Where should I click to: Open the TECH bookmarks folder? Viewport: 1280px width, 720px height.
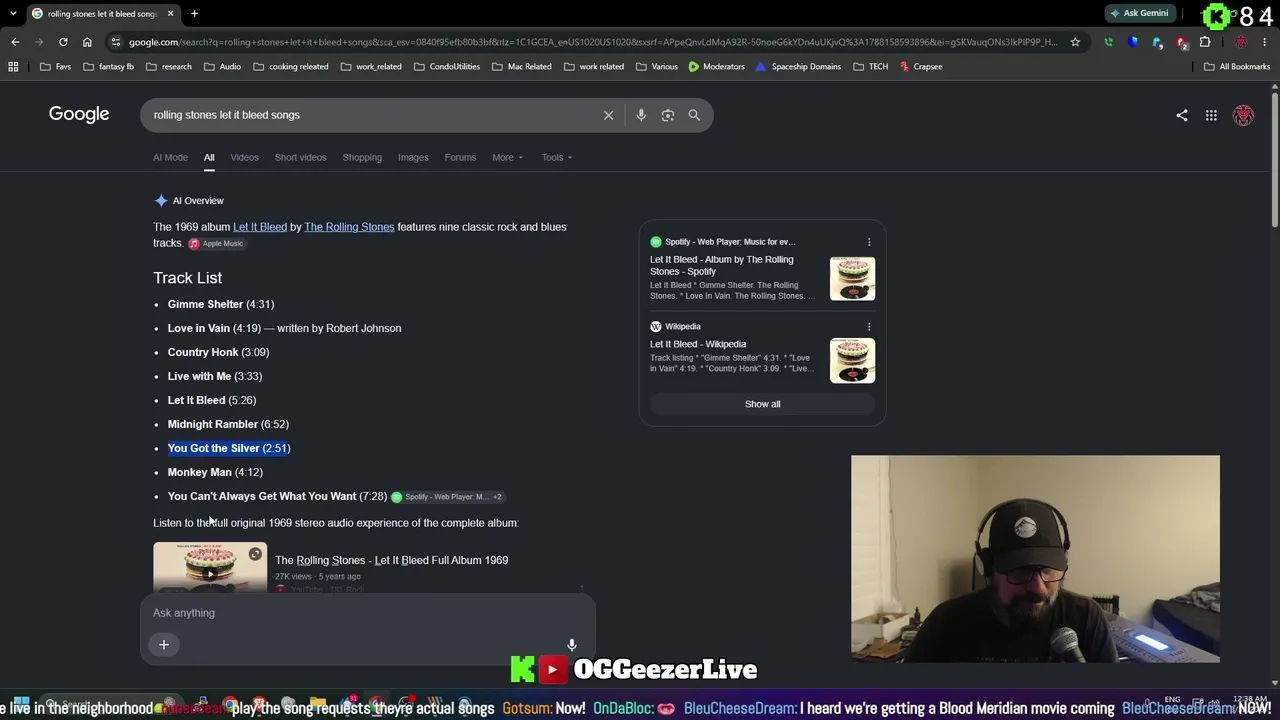click(x=870, y=67)
